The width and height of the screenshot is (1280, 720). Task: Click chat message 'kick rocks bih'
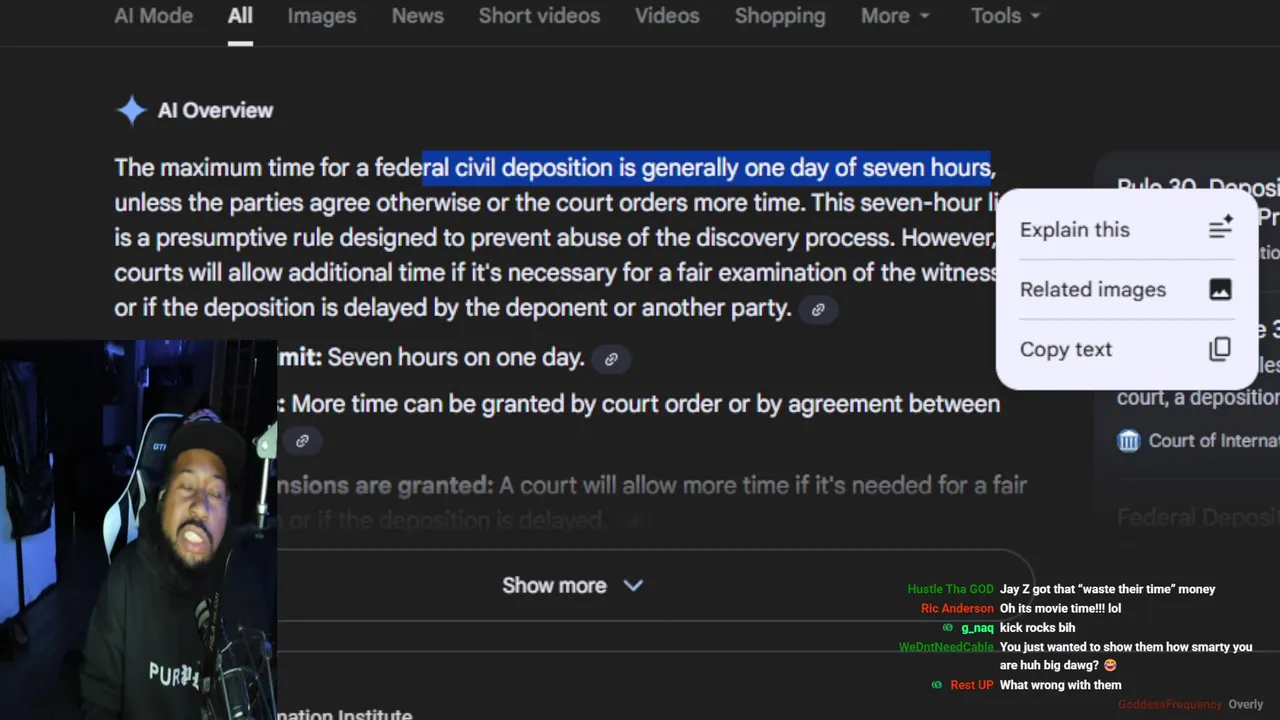(1037, 628)
